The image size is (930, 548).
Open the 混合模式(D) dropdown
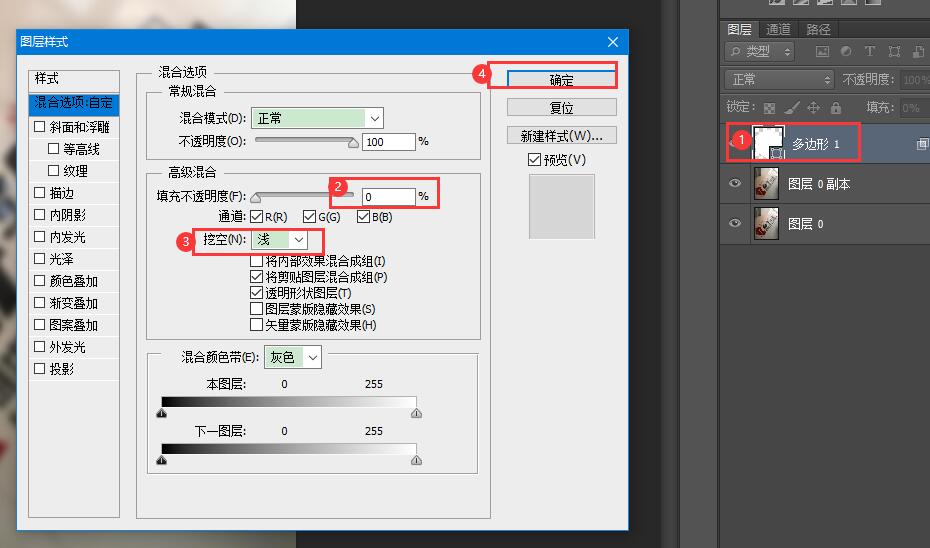pyautogui.click(x=317, y=118)
